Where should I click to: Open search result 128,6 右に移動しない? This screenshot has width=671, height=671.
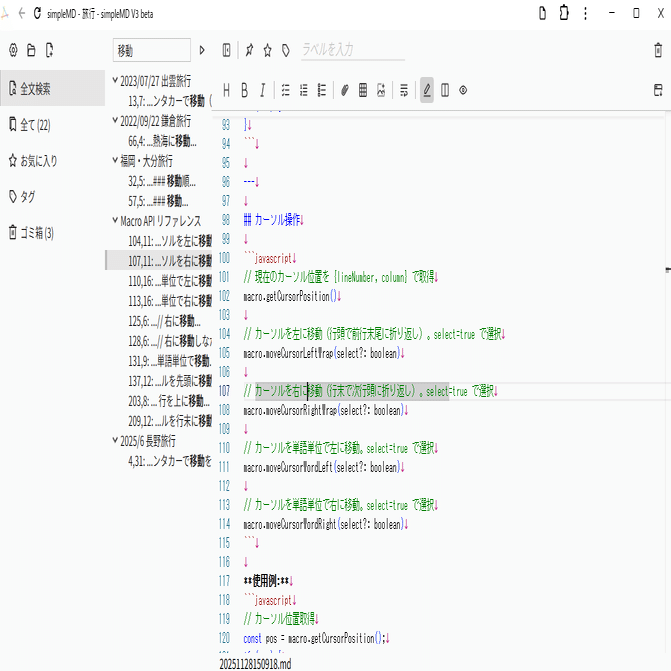[159, 341]
